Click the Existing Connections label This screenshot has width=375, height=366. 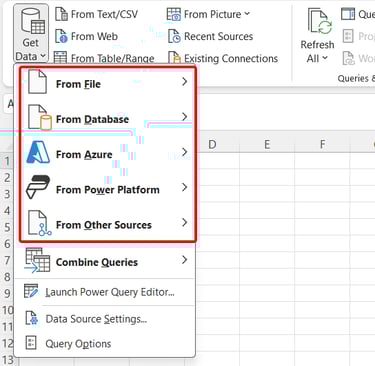(x=231, y=58)
